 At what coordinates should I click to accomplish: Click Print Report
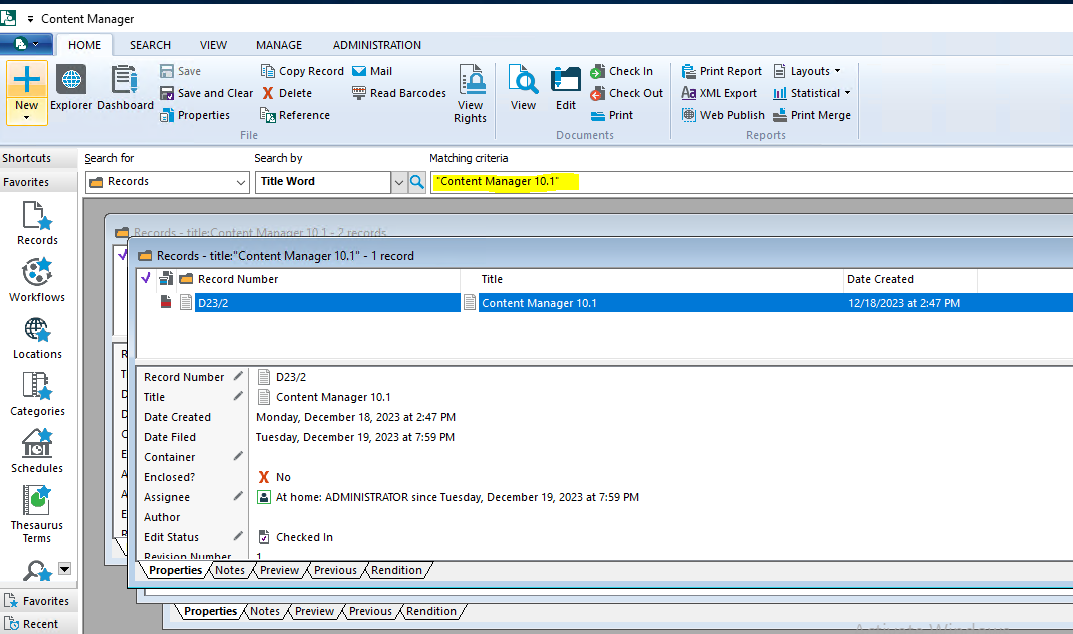click(721, 71)
